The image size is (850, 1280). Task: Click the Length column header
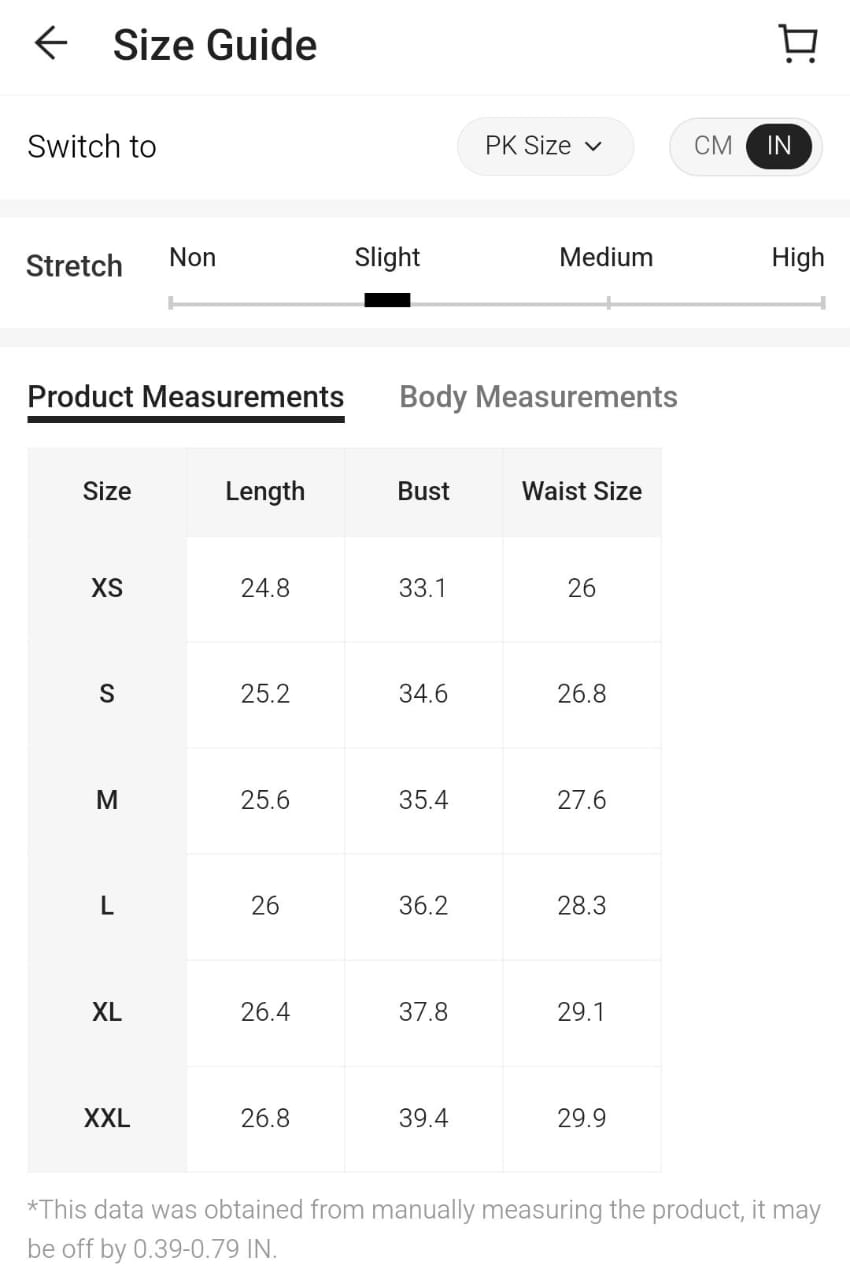pos(265,491)
